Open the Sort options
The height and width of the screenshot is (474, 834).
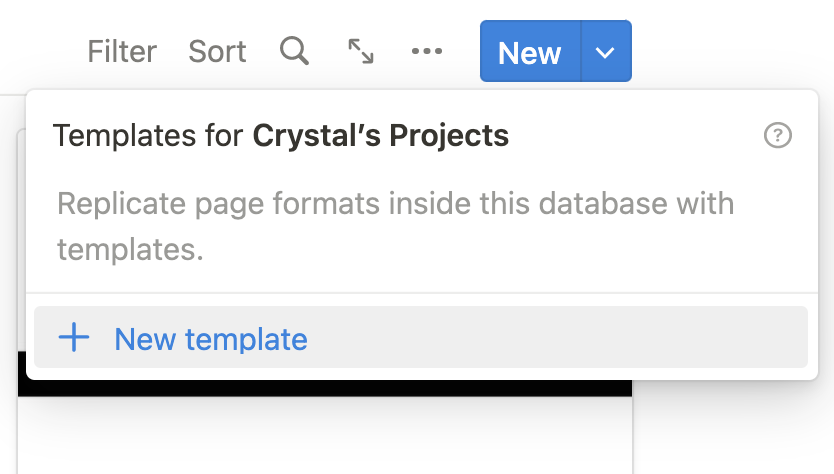coord(217,52)
